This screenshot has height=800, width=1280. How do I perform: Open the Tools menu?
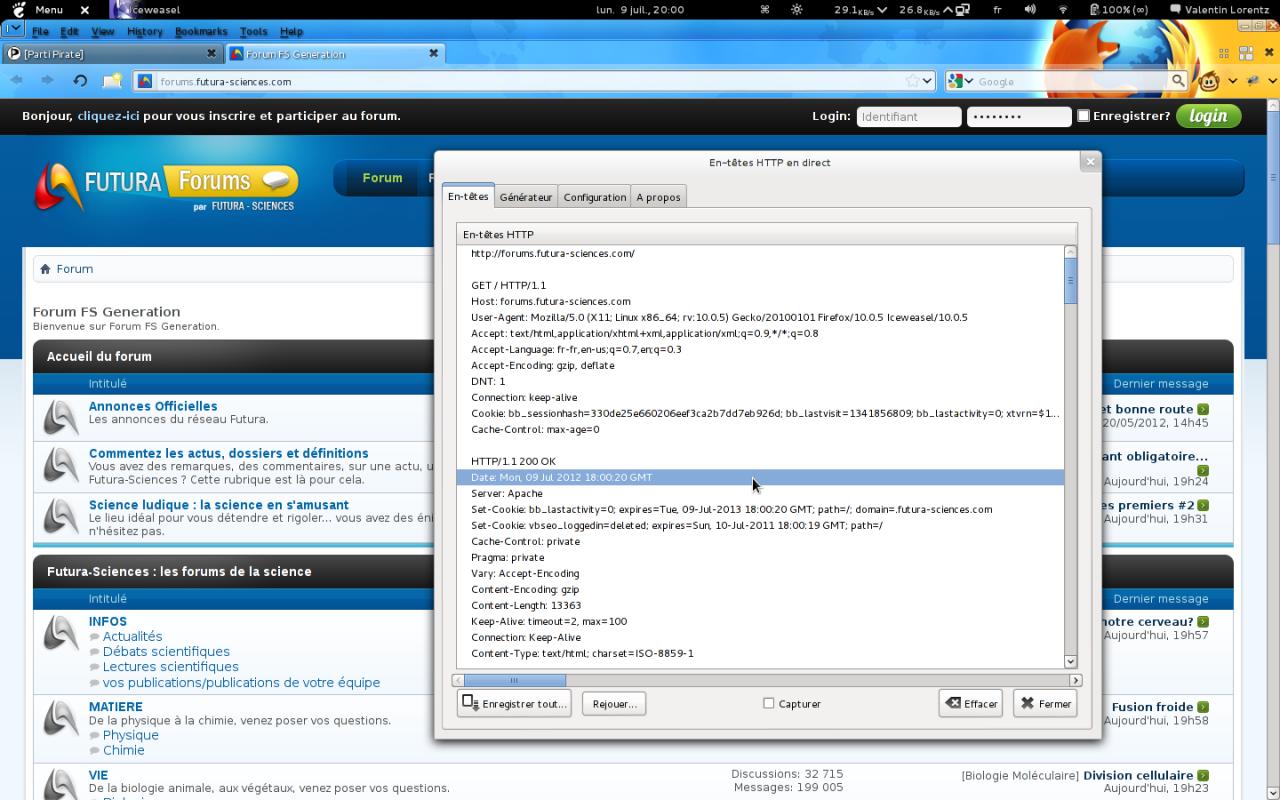pos(254,32)
